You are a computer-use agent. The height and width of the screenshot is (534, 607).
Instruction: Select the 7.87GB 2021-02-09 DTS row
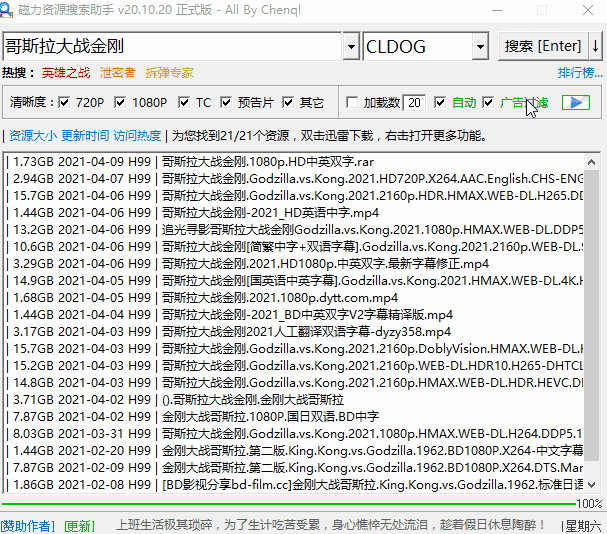(x=295, y=468)
